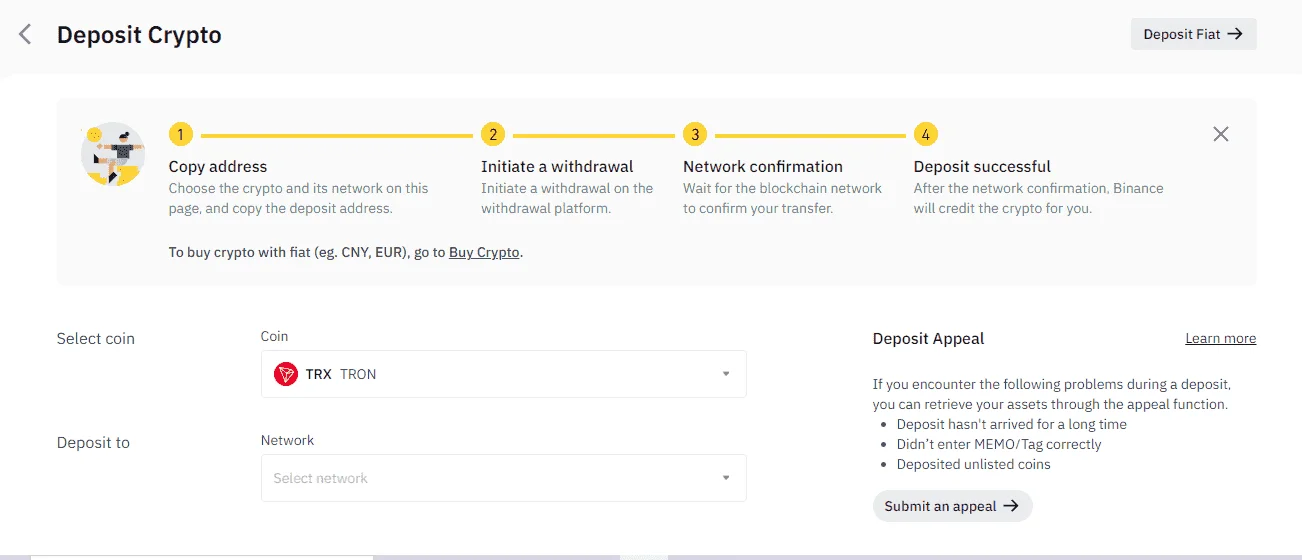Close the deposit steps guide banner
This screenshot has width=1302, height=560.
click(x=1220, y=134)
